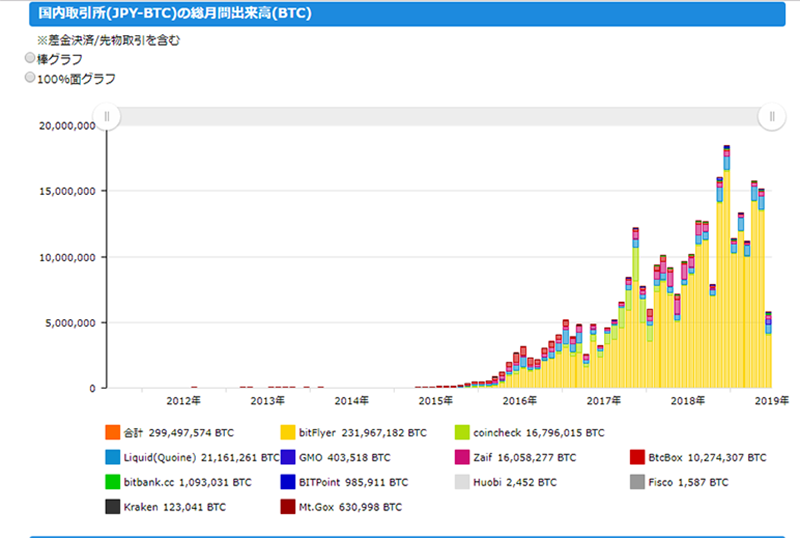This screenshot has width=800, height=538.
Task: Click the 15,000,000 y-axis label
Action: (x=67, y=191)
